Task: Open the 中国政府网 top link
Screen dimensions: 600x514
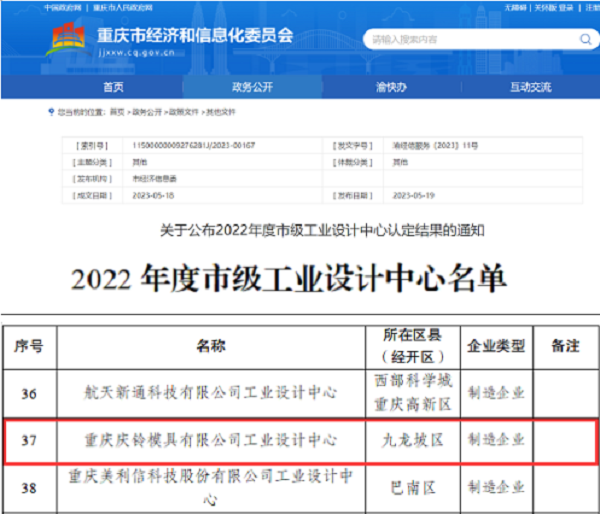Action: (62, 8)
